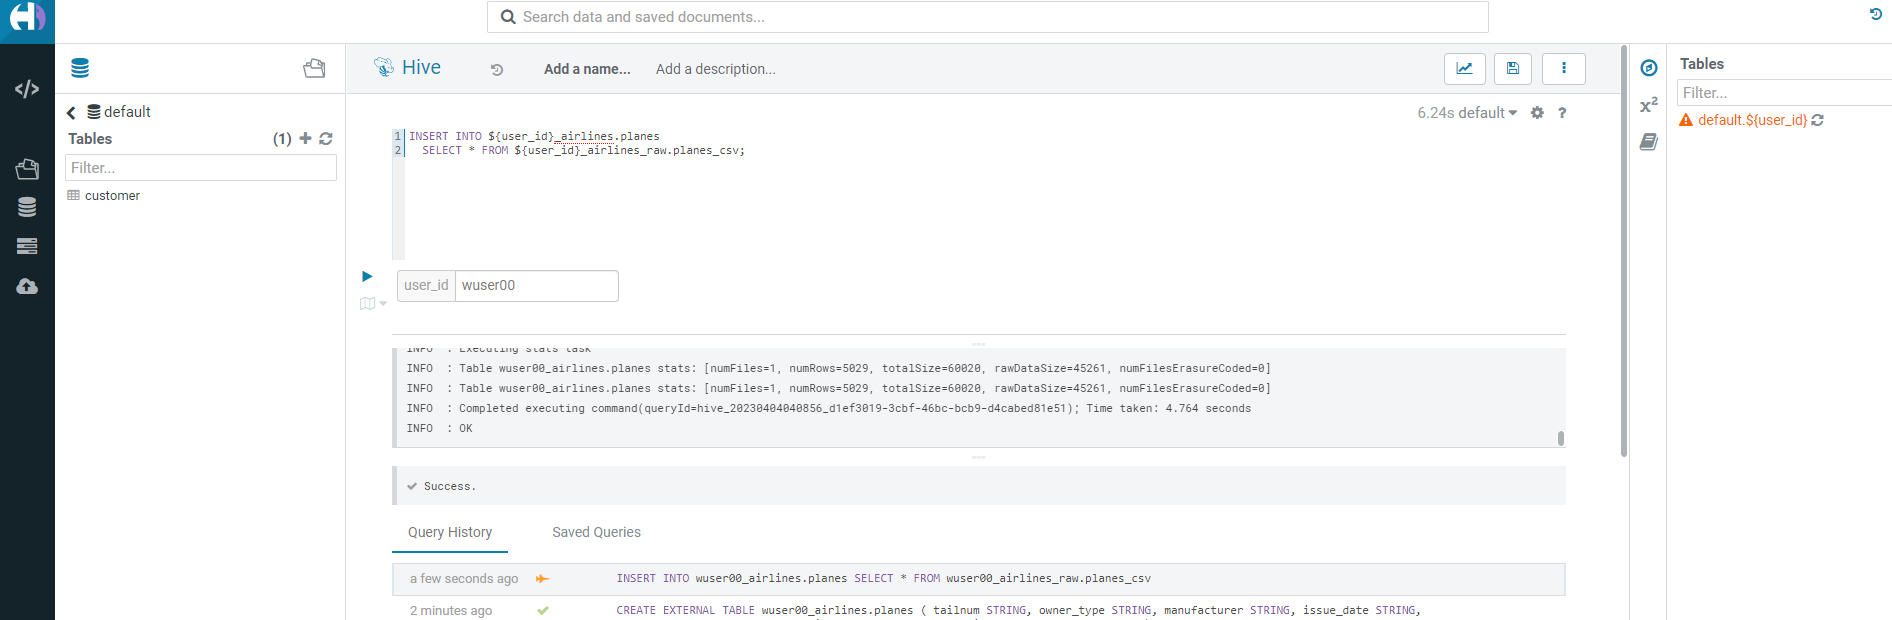
Task: Click the 'Completed executing command' log line
Action: 829,408
